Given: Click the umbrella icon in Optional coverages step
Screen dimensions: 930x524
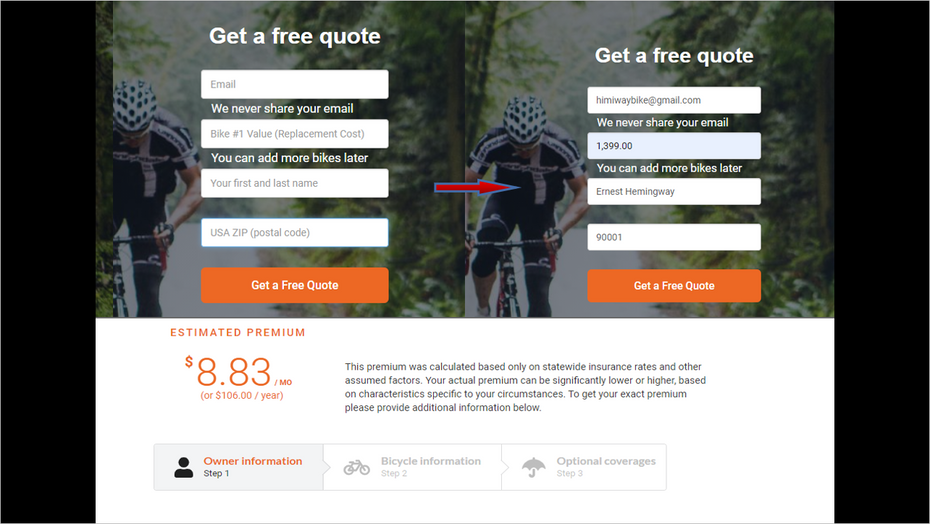Looking at the screenshot, I should [533, 468].
